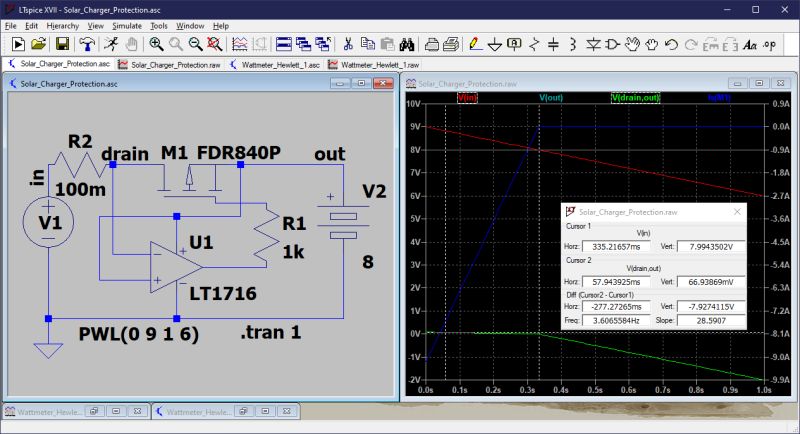Switch to Wattmeter_Hewlett_1.asc tab
800x434 pixels.
tap(274, 65)
